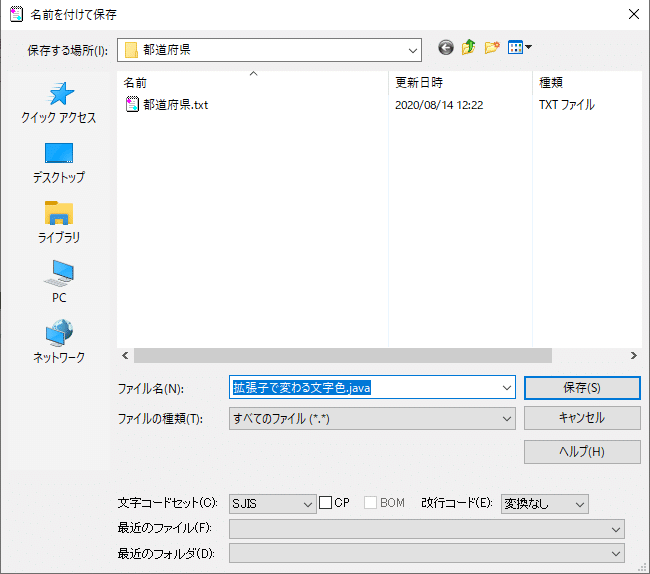Click the Help (ヘルプ) button
Image resolution: width=650 pixels, height=574 pixels.
pos(582,452)
